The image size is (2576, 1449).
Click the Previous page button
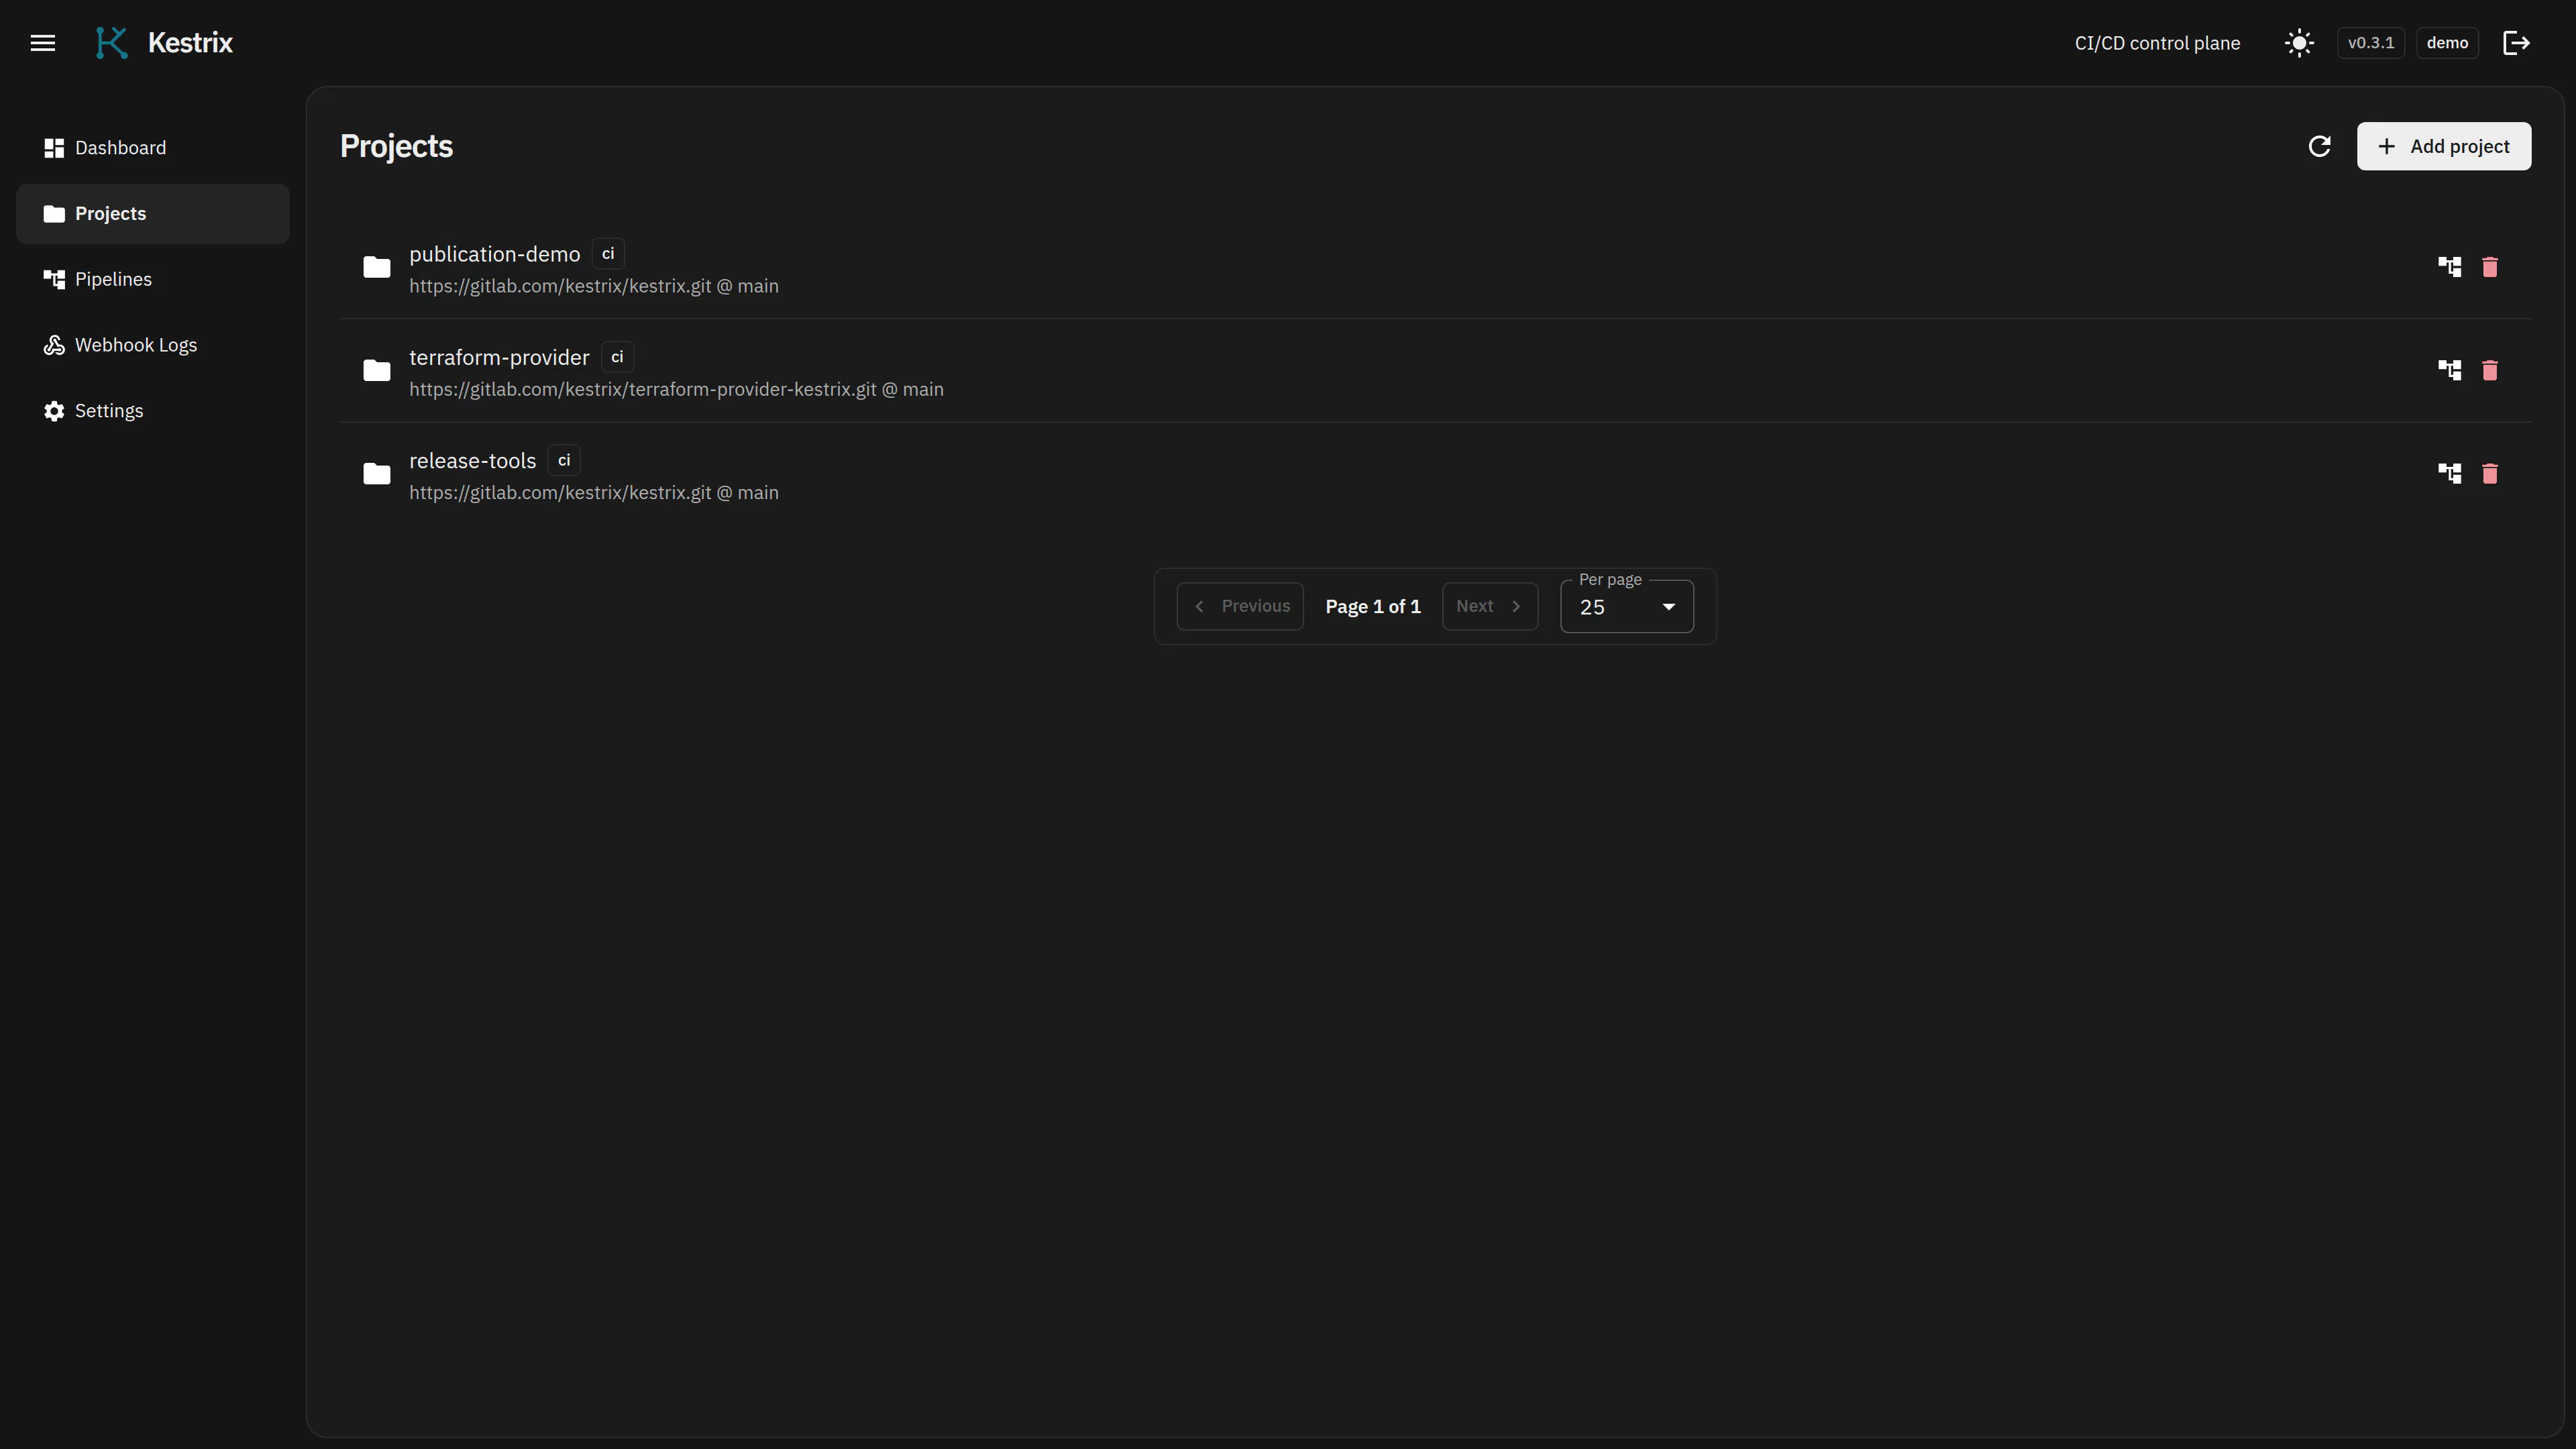click(x=1240, y=607)
